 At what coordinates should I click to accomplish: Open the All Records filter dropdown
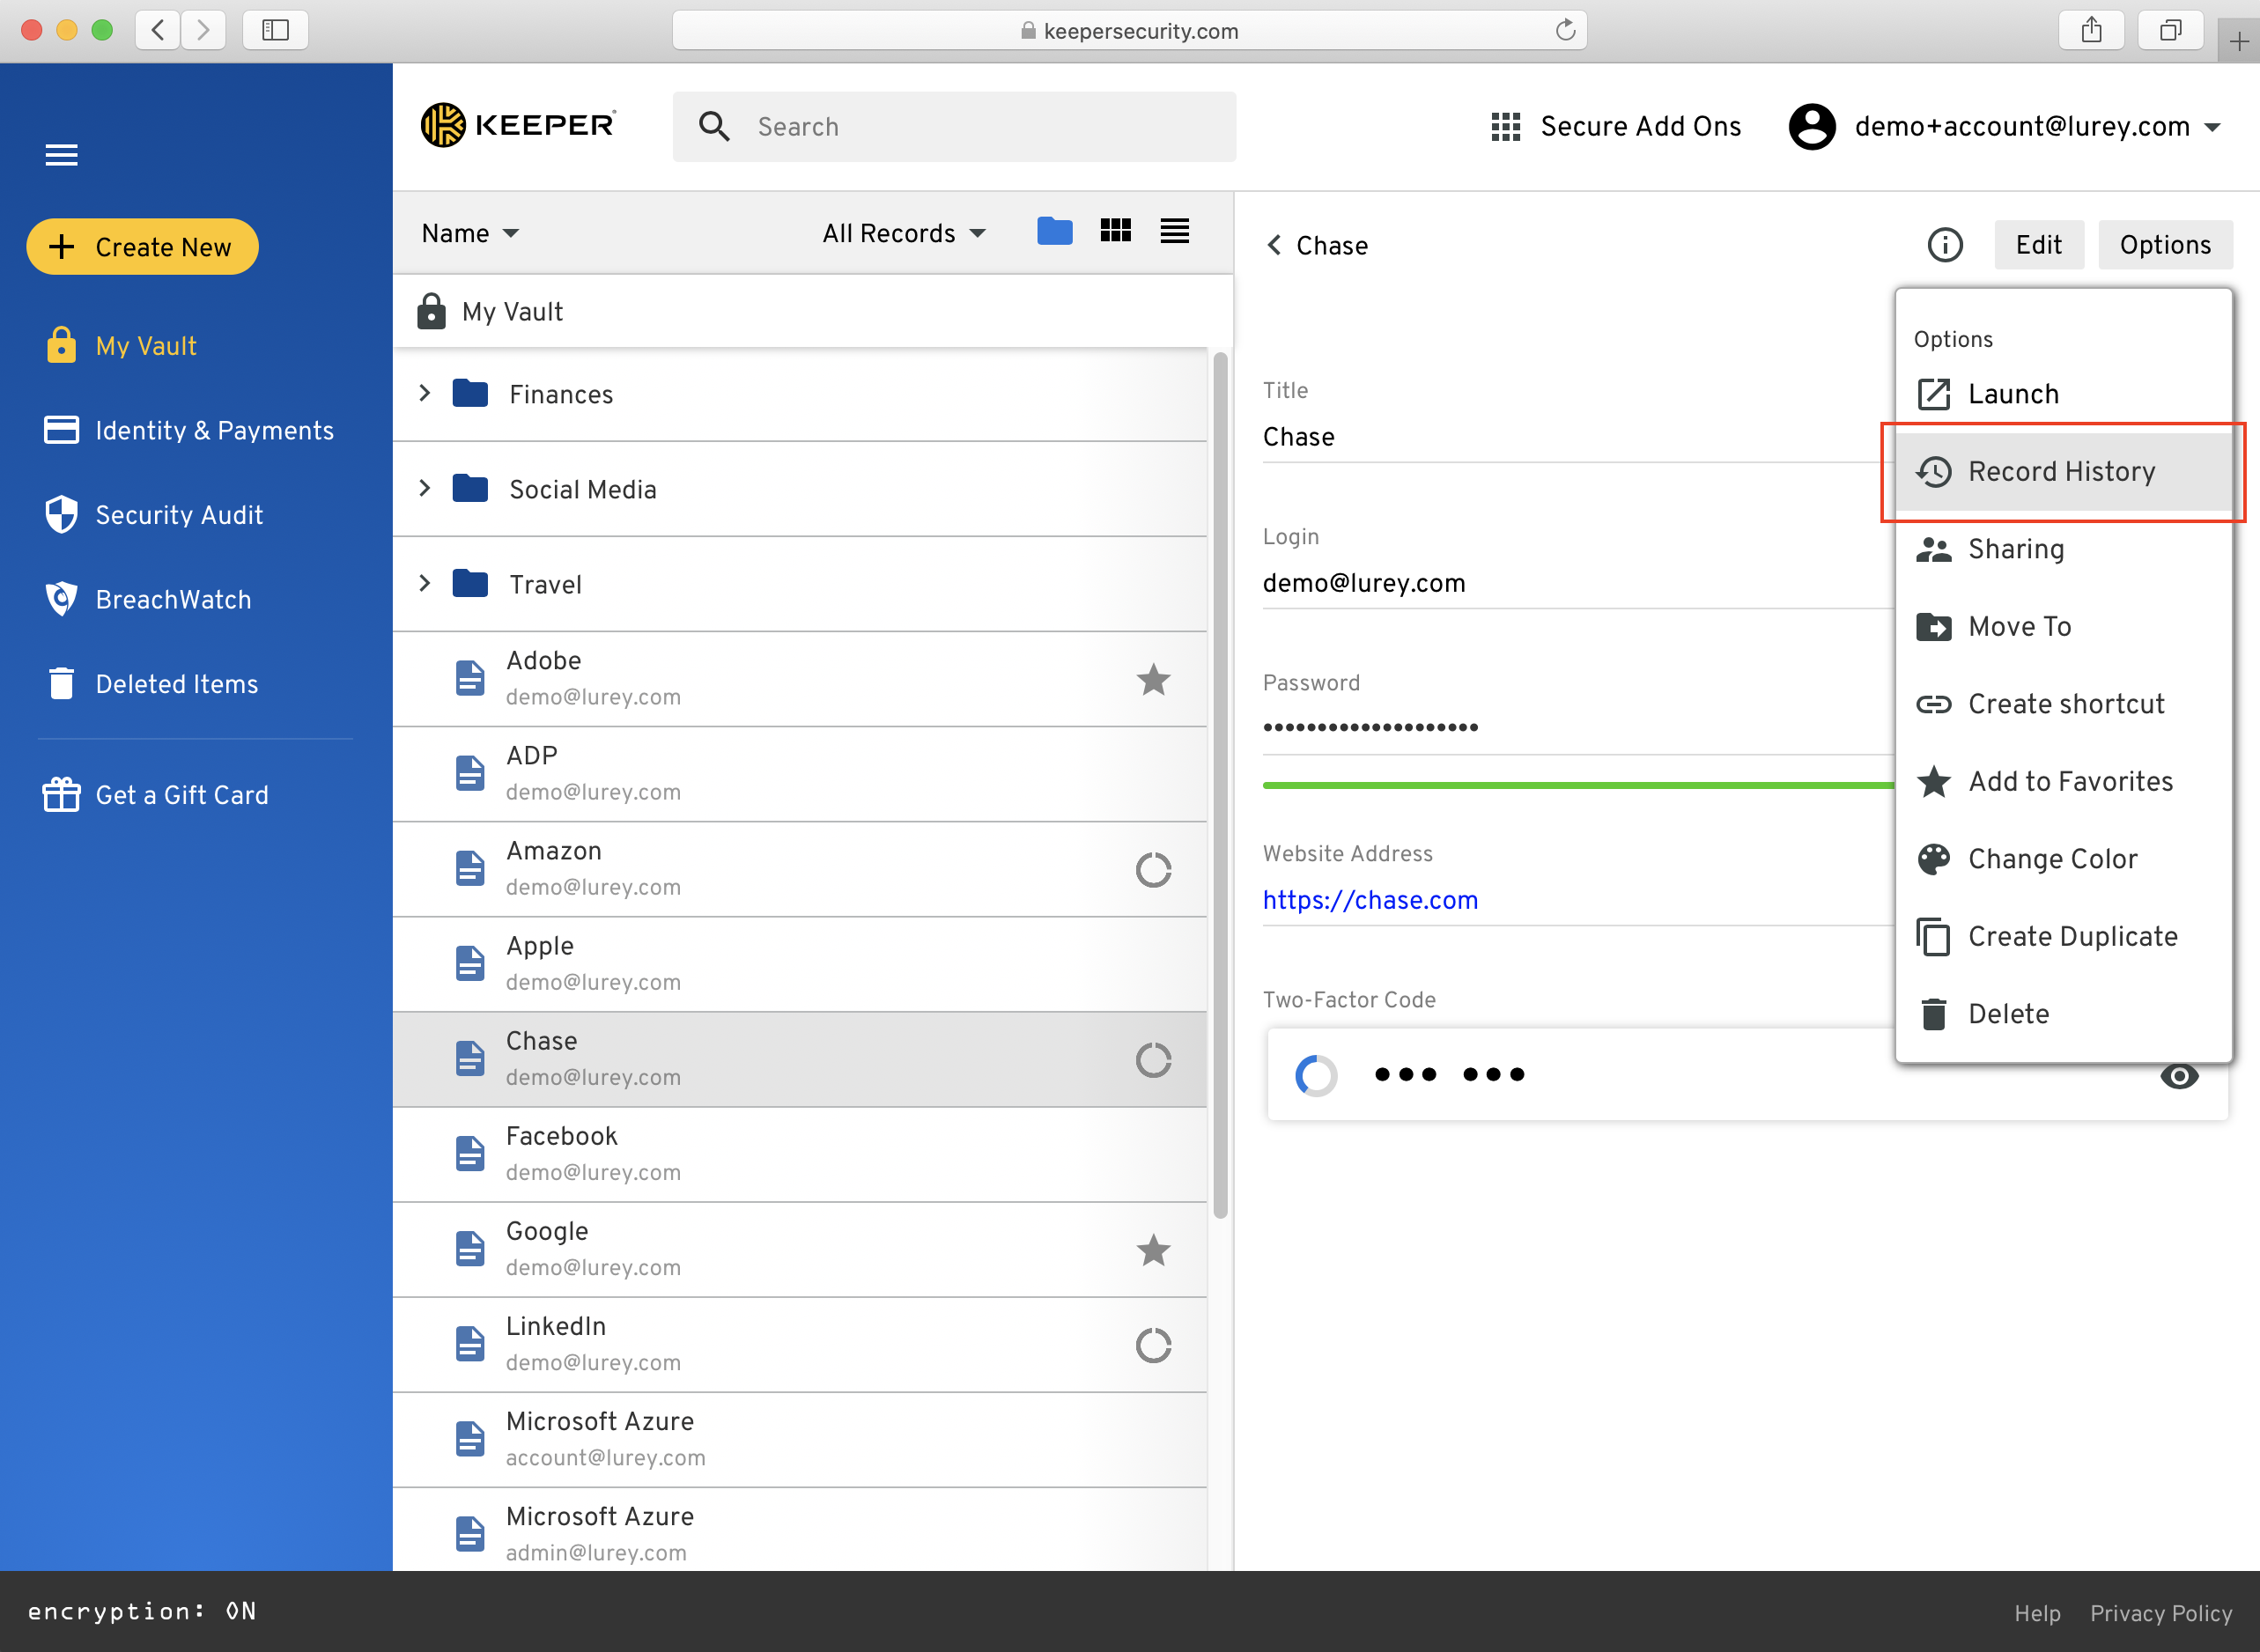[904, 233]
